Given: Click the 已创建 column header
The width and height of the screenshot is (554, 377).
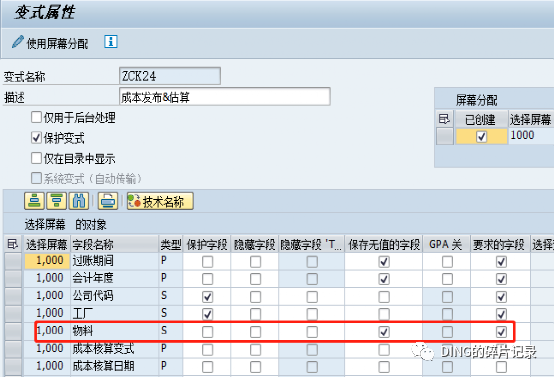Looking at the screenshot, I should 482,119.
